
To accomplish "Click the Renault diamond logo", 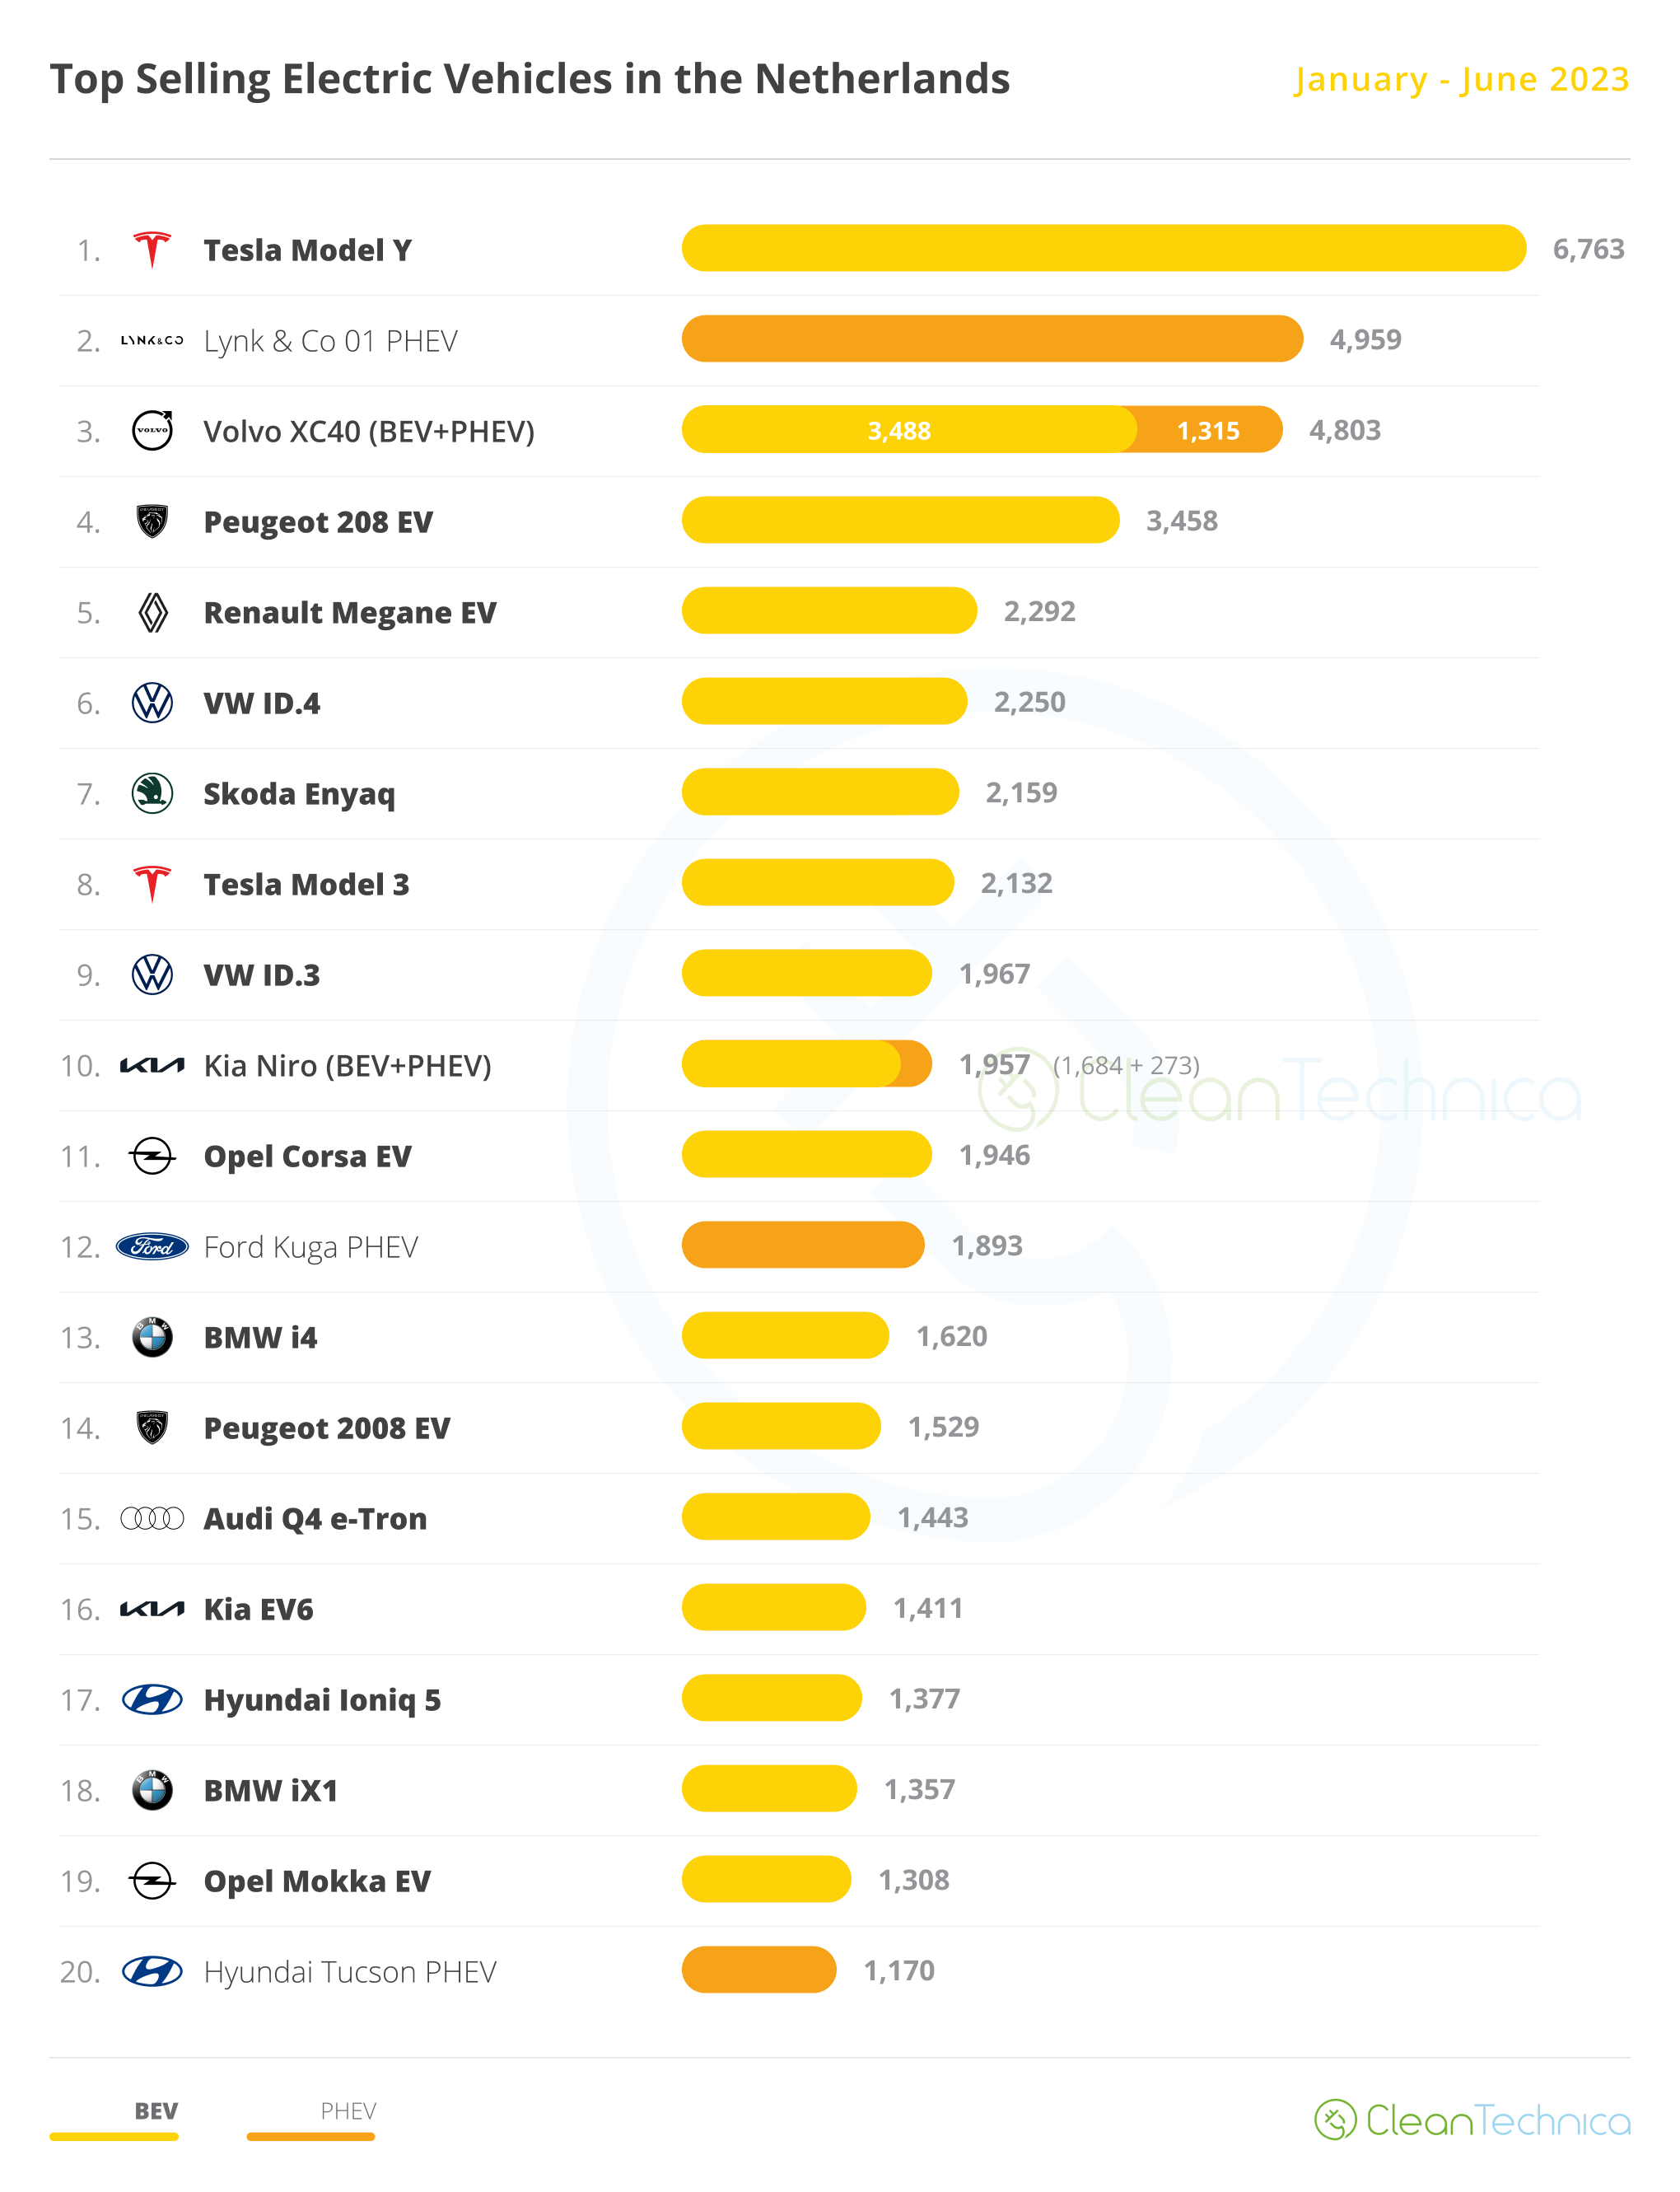I will tap(152, 612).
